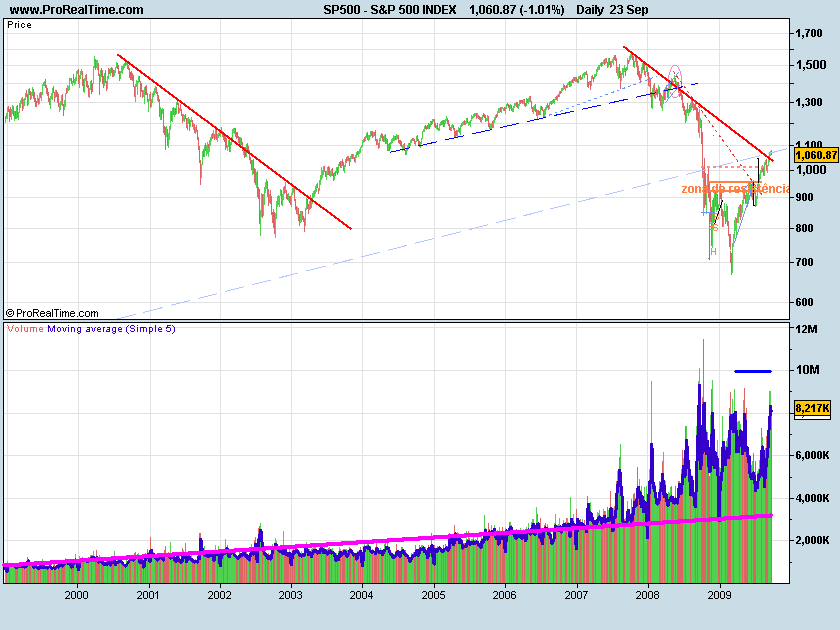This screenshot has width=840, height=630.
Task: Click the 2001 year label on time axis
Action: pos(148,595)
